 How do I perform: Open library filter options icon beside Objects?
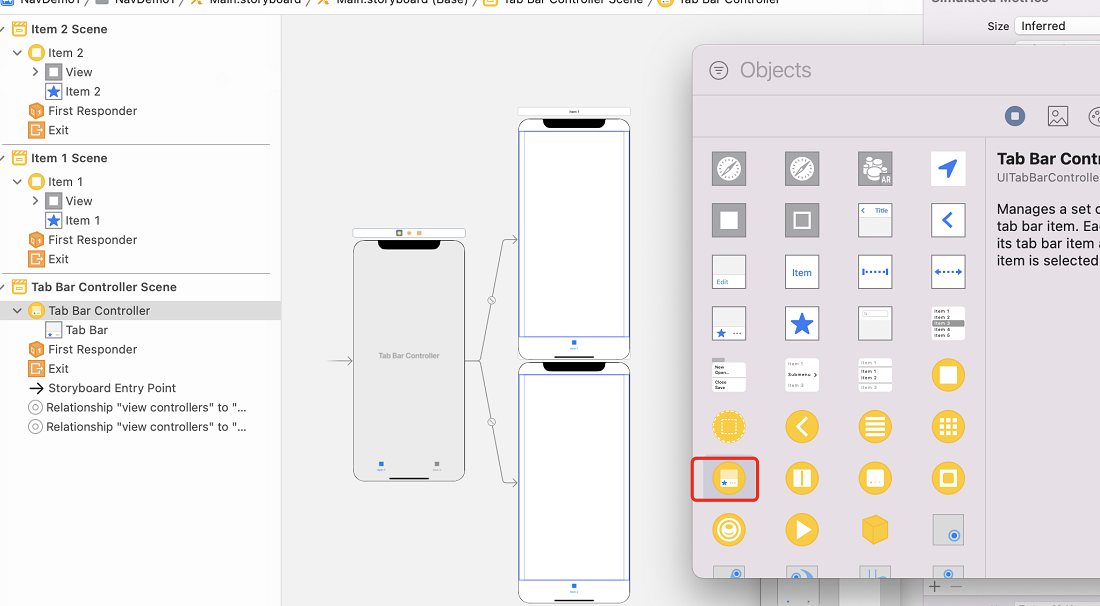718,70
